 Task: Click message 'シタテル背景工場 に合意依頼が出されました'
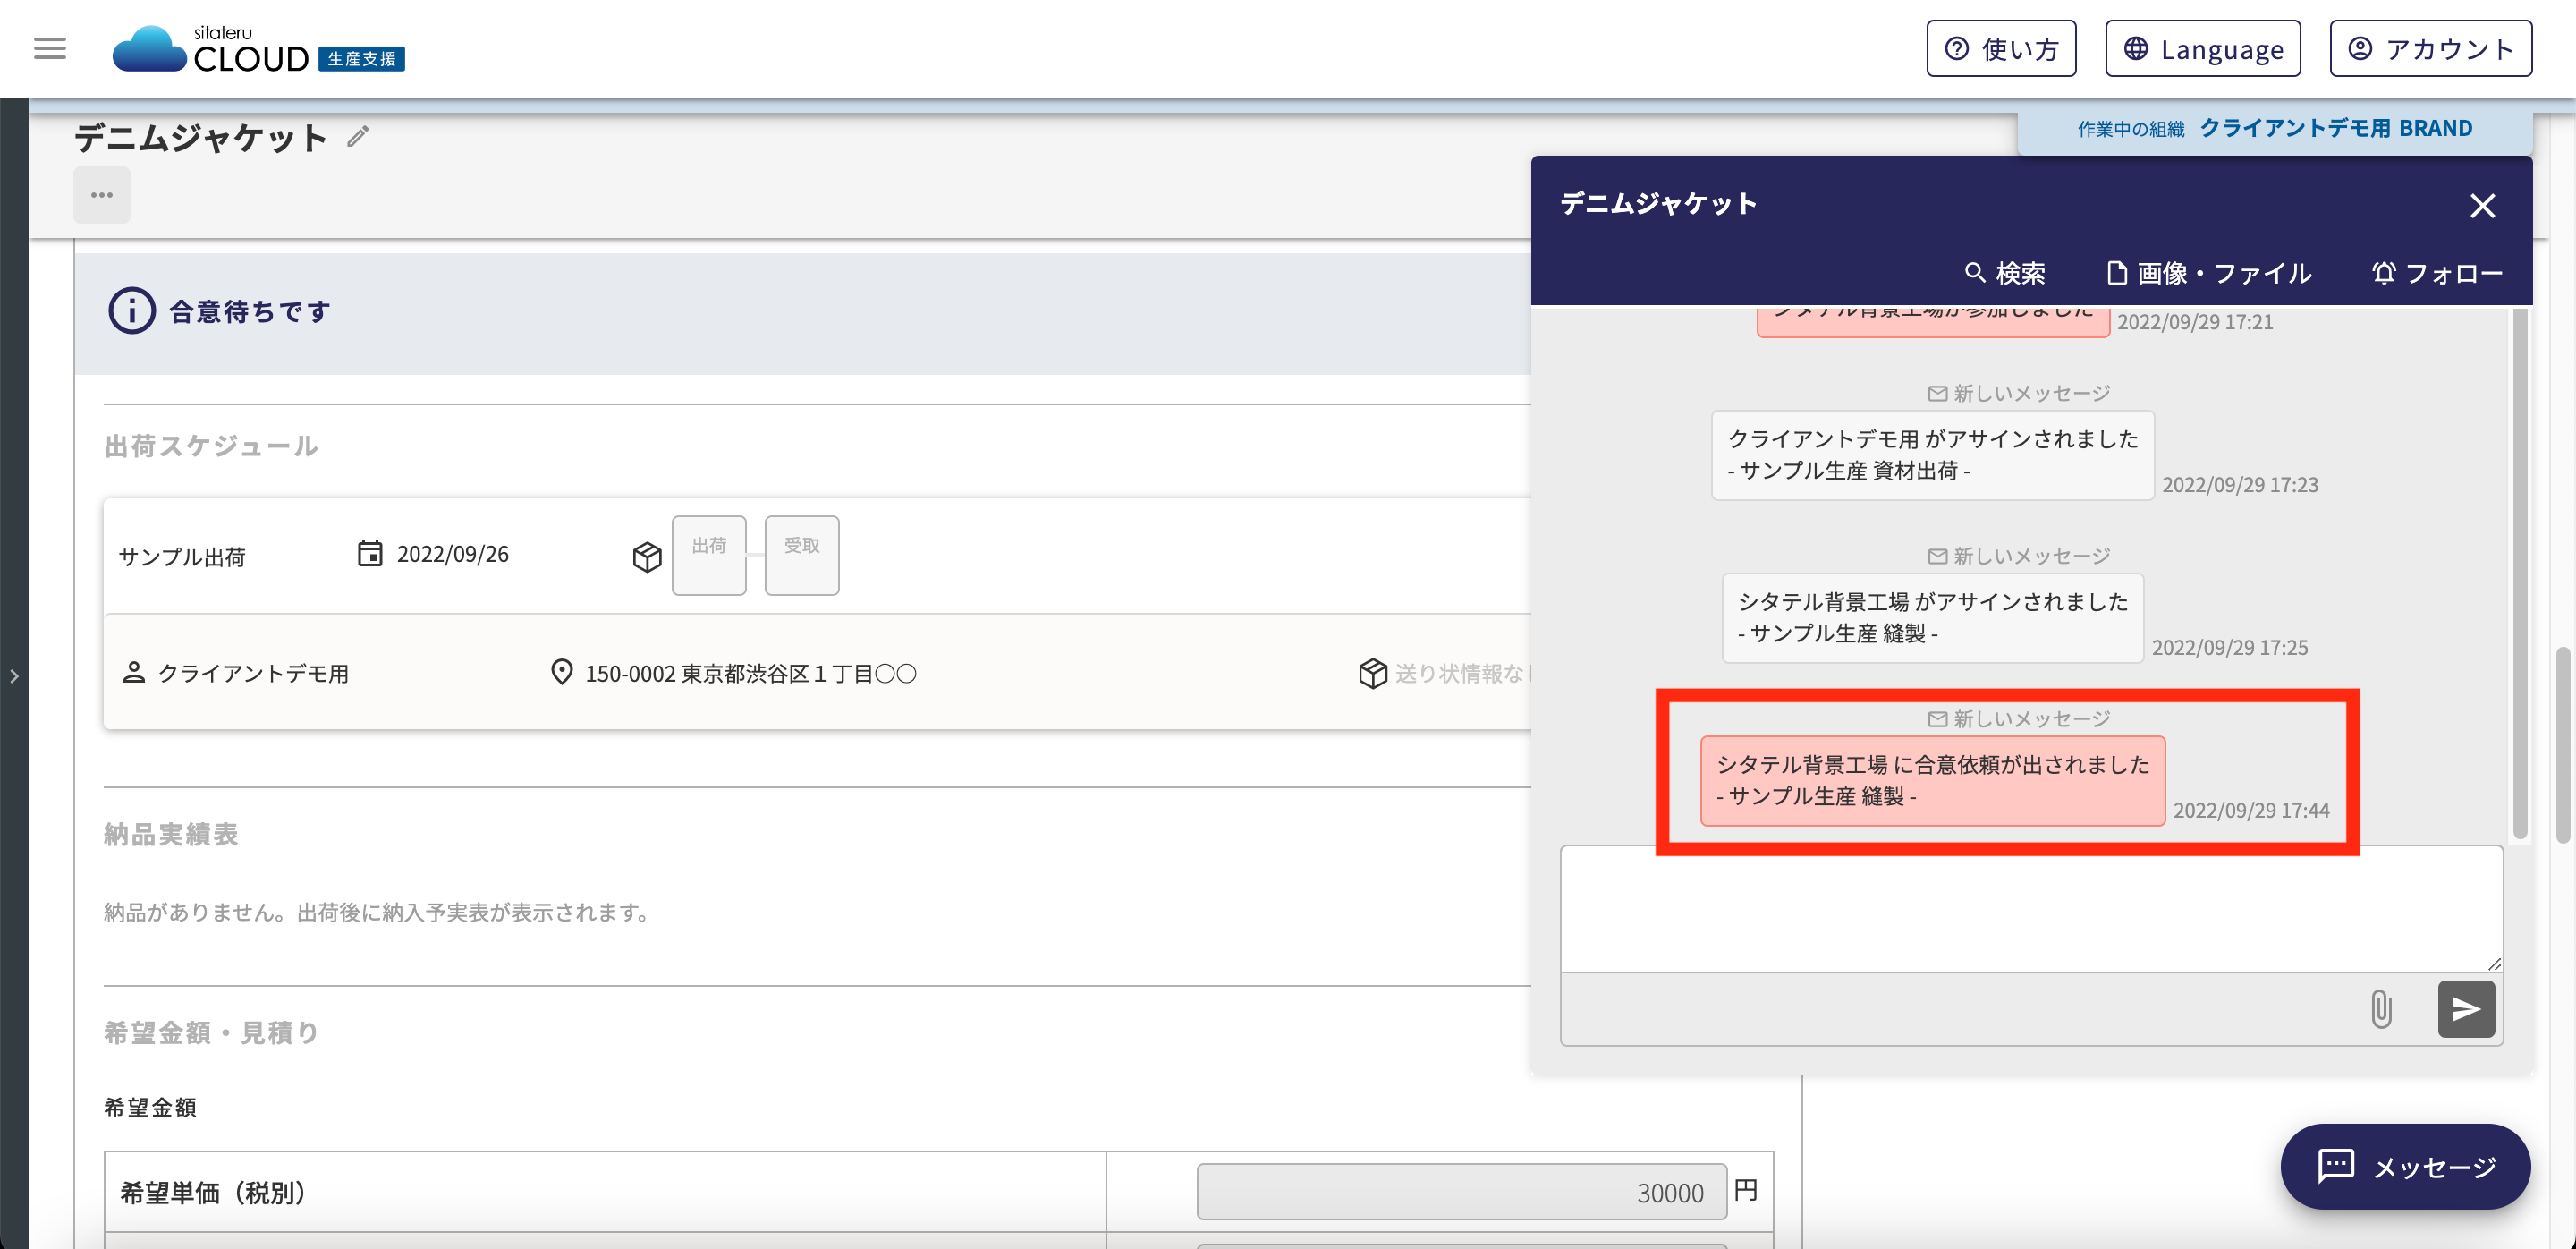[x=1932, y=780]
